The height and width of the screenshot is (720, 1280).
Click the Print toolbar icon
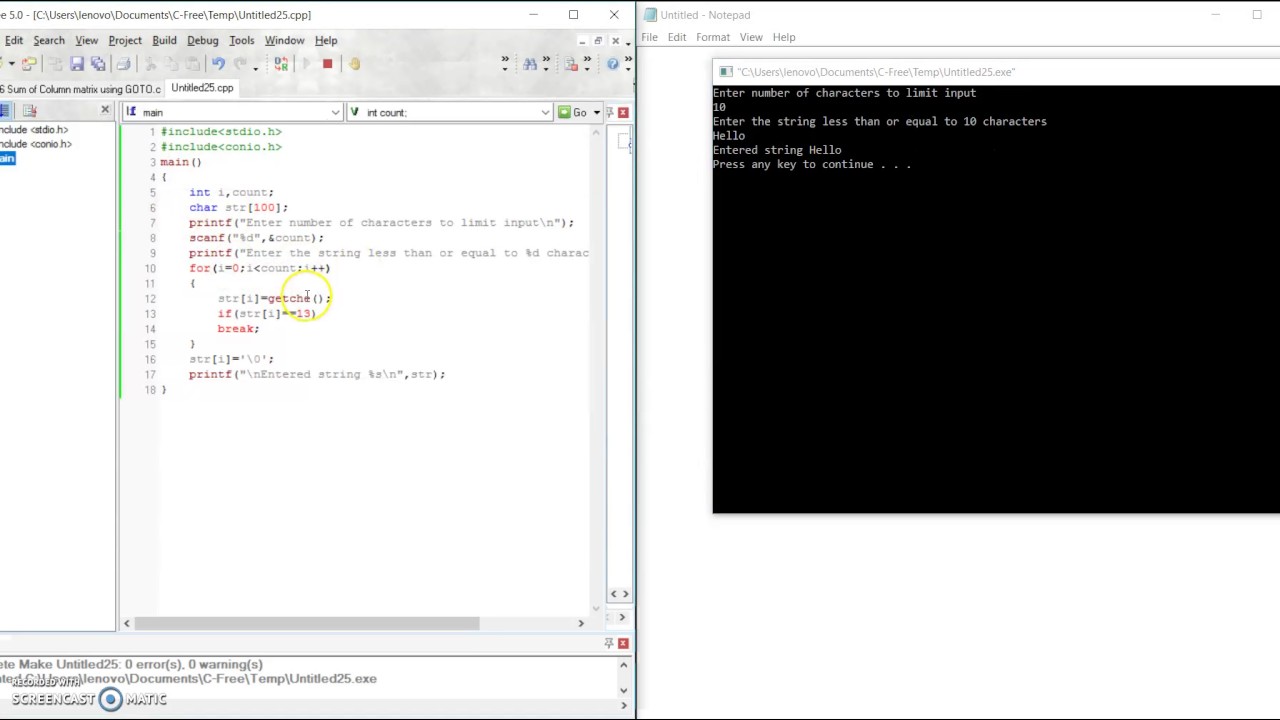(123, 64)
